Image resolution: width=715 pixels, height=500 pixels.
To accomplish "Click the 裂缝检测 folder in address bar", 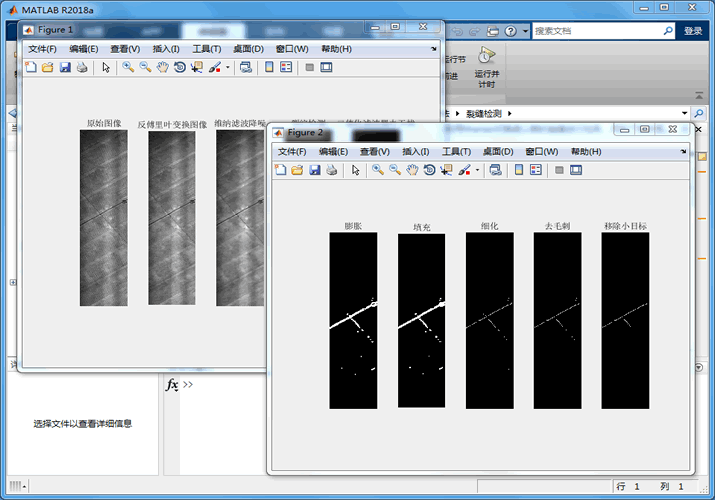I will tap(483, 113).
